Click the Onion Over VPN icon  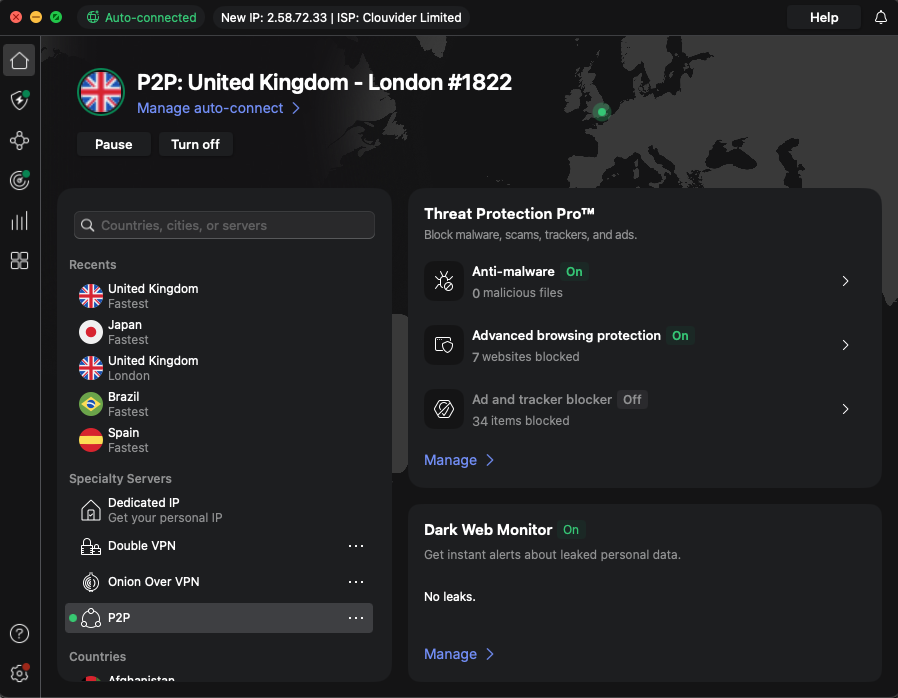pyautogui.click(x=90, y=582)
